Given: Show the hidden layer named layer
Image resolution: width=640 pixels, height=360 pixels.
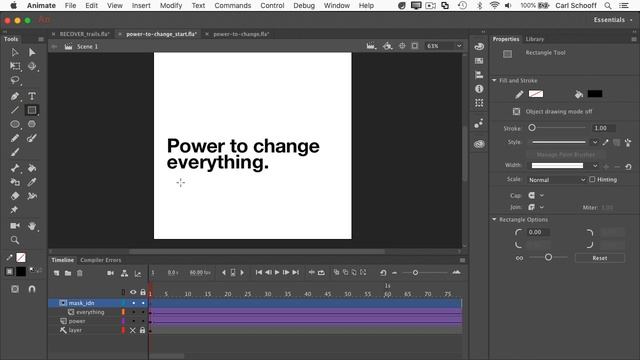Looking at the screenshot, I should click(133, 330).
